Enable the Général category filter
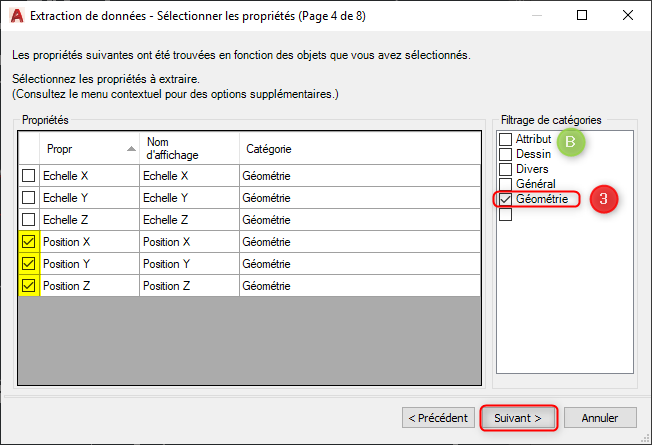Image resolution: width=652 pixels, height=445 pixels. point(506,184)
